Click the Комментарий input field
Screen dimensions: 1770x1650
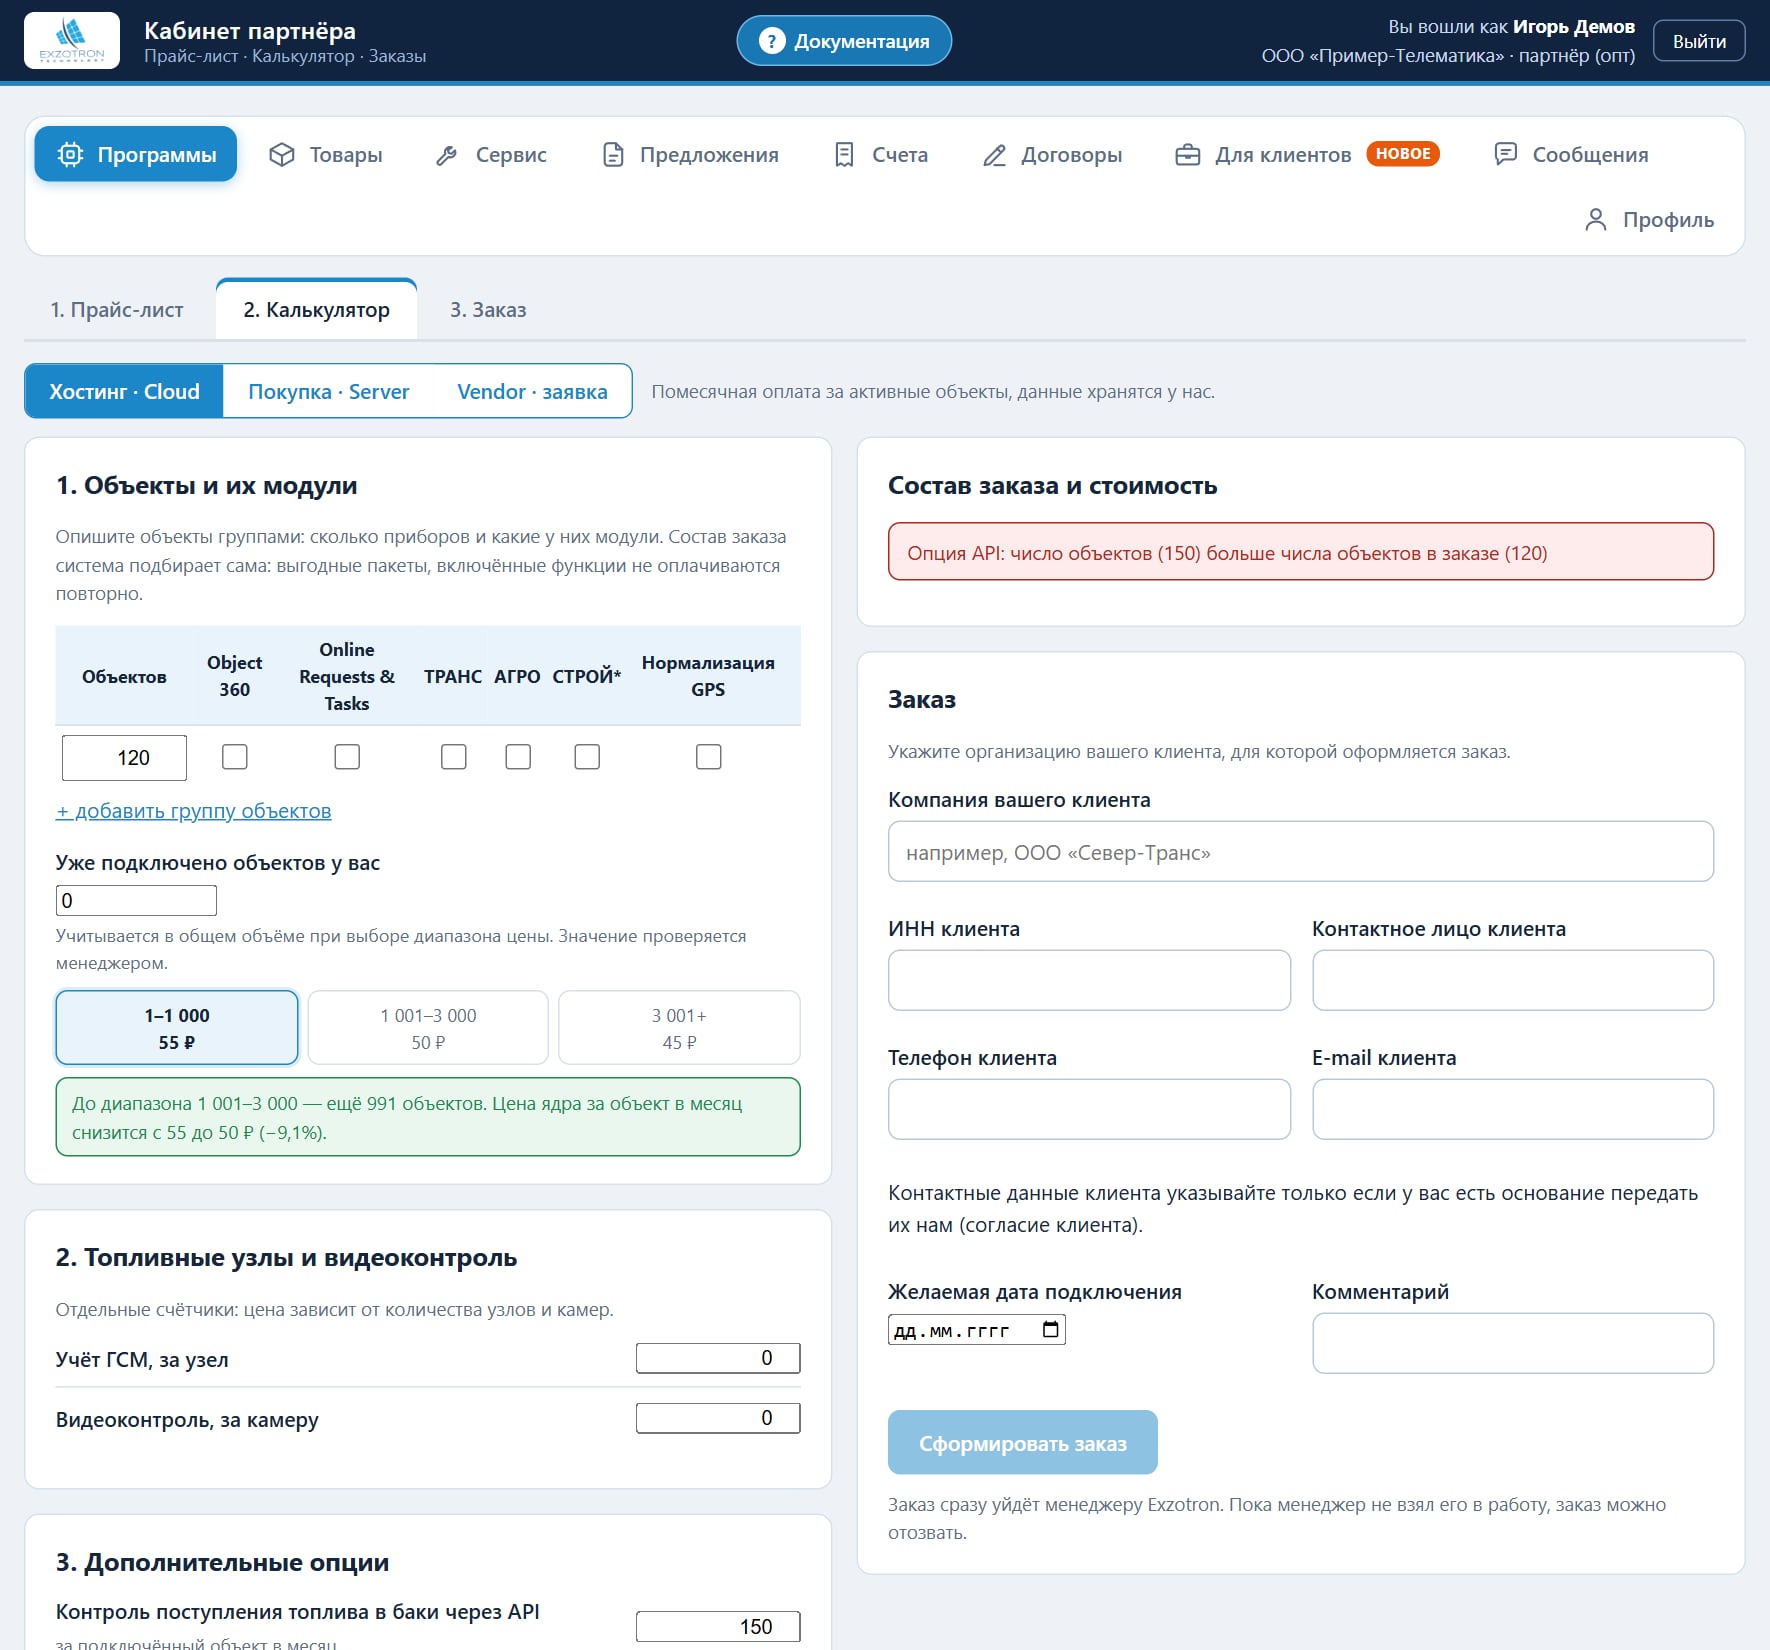click(1513, 1344)
